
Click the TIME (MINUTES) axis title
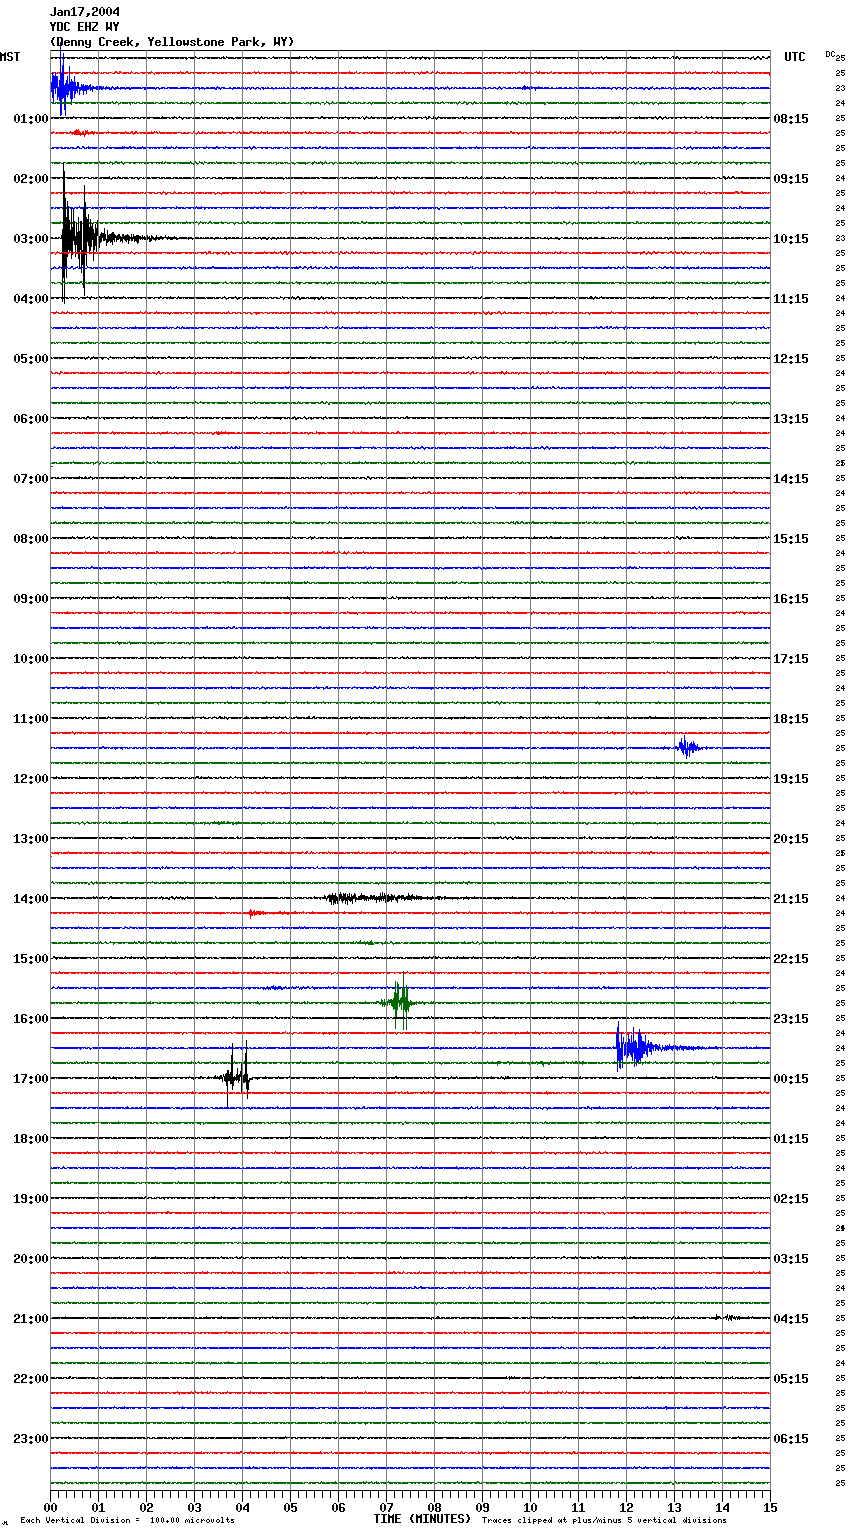point(422,1519)
